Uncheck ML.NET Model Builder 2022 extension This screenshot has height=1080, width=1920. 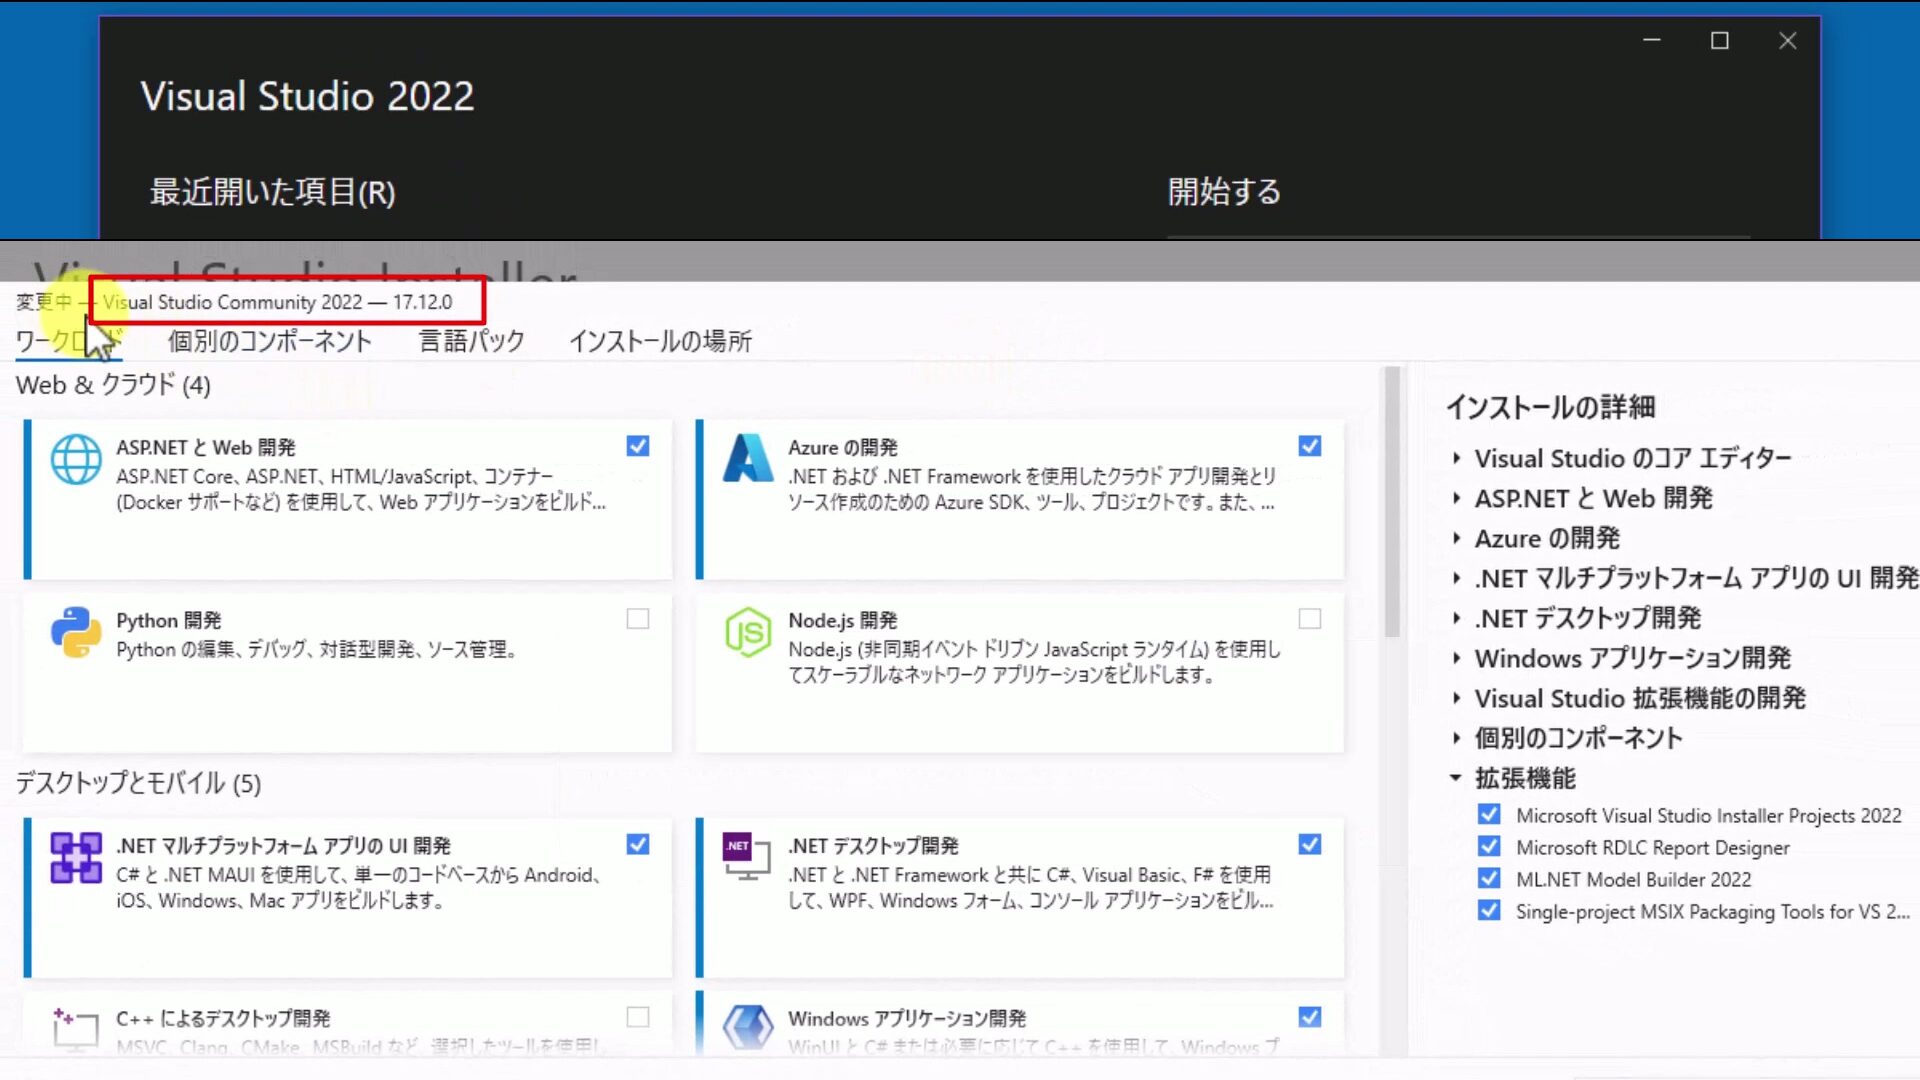[x=1489, y=879]
